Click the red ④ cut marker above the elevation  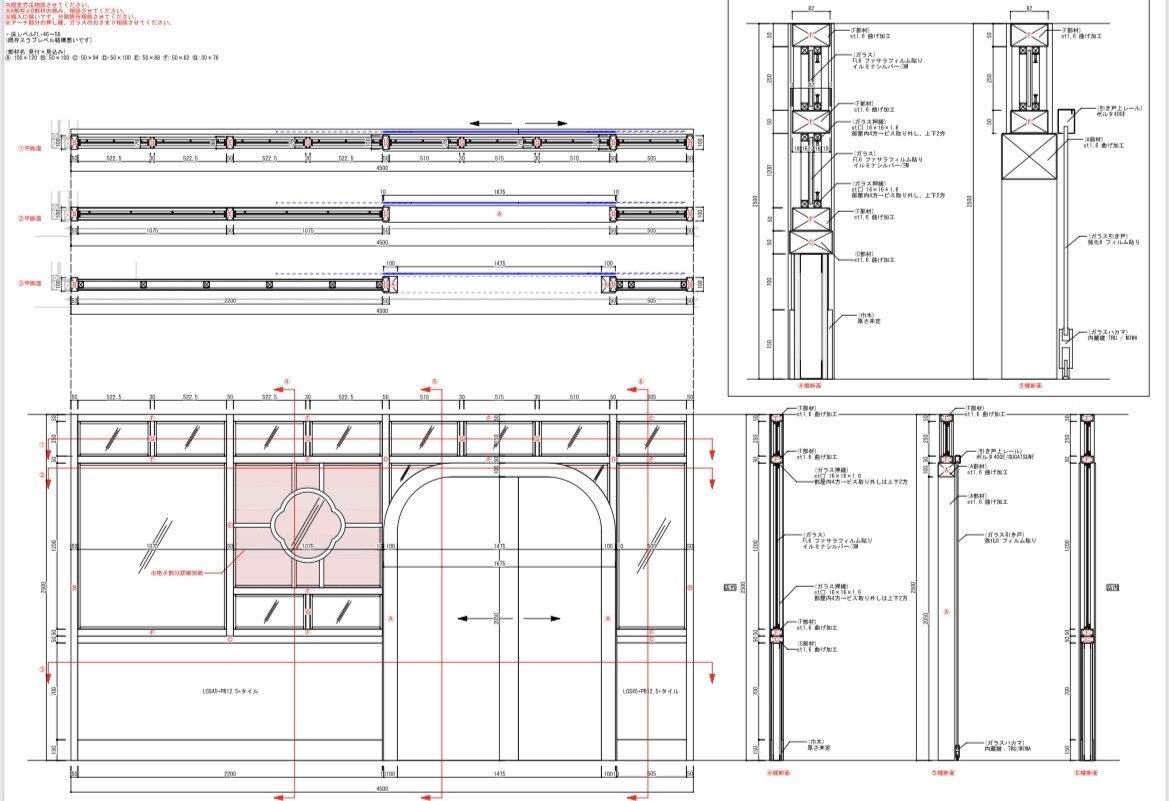286,383
